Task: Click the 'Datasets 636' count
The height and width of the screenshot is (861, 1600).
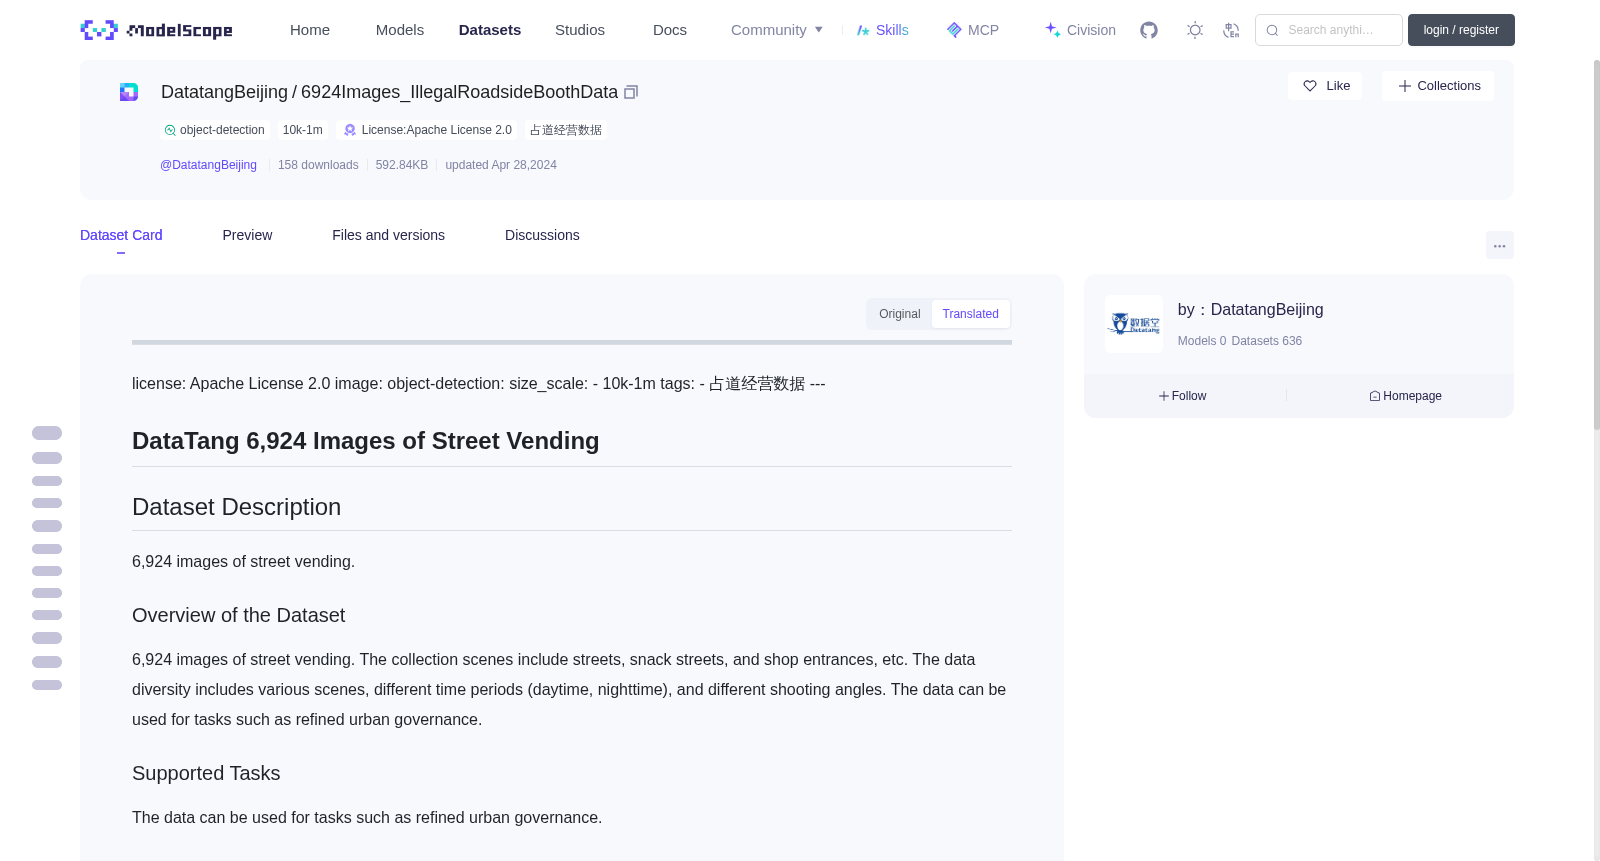Action: [x=1267, y=341]
